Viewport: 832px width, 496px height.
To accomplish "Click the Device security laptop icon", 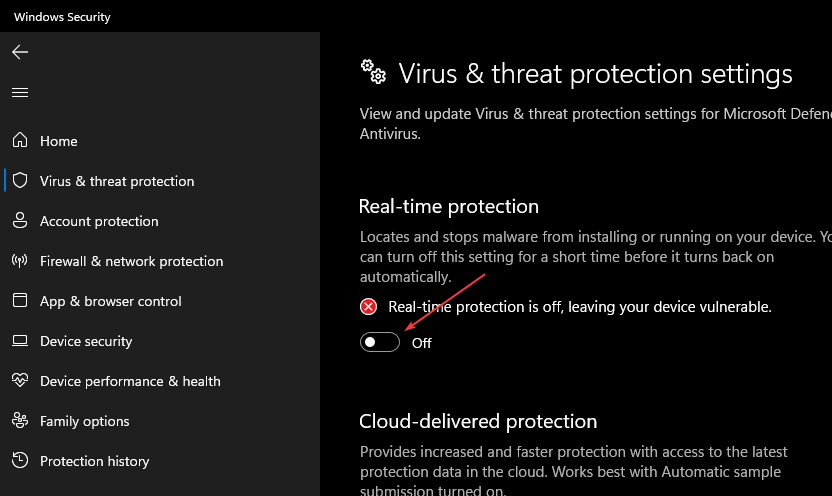I will coord(20,341).
